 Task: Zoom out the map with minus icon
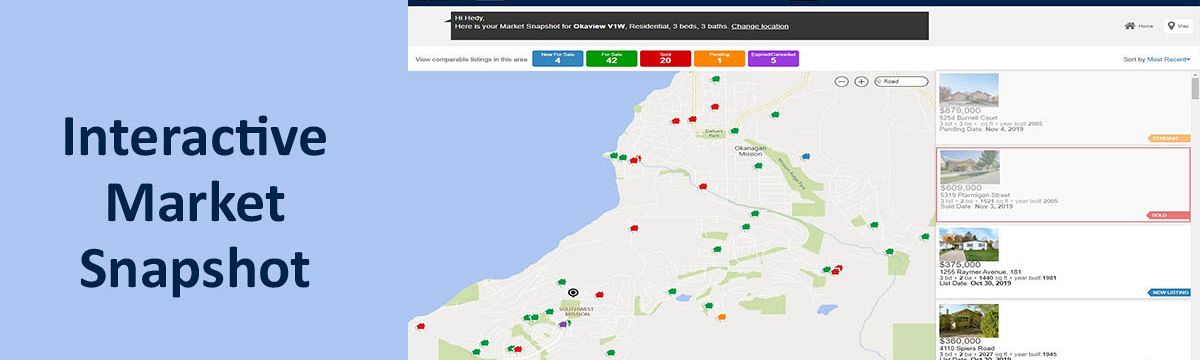click(842, 81)
